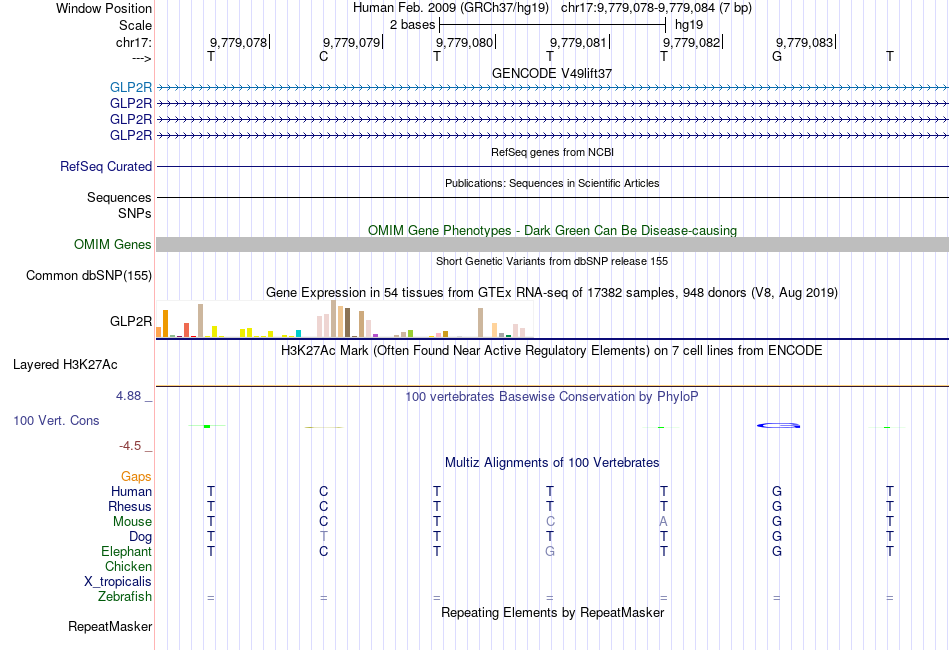Click the SNPs track label
950x650 pixels.
click(x=135, y=213)
